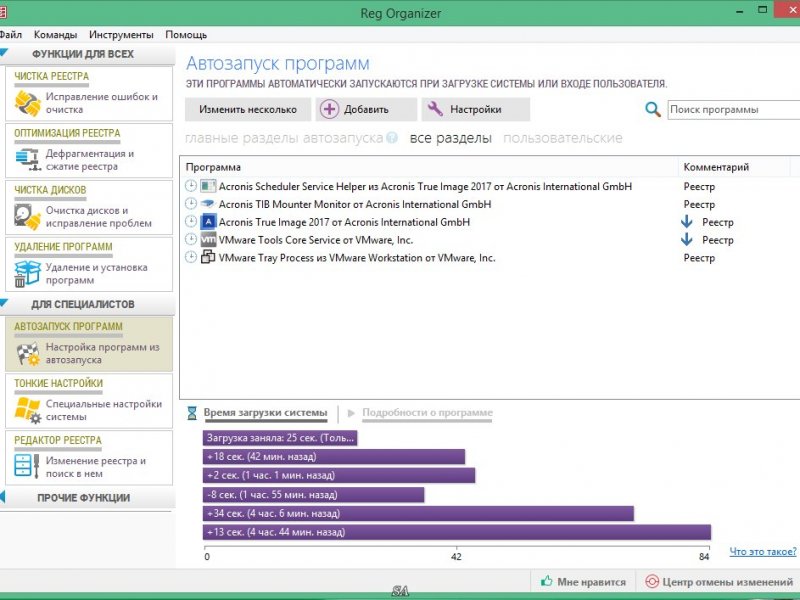The height and width of the screenshot is (600, 800).
Task: Select row text 'VMware Tray Process из VMware Workstation'
Action: tap(320, 258)
